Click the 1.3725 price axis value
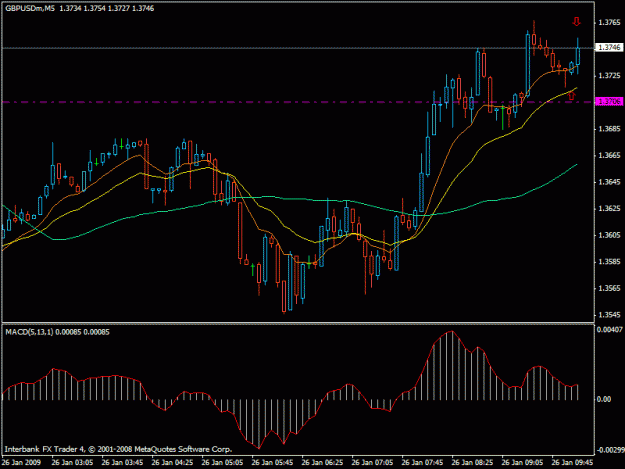Screen dimensions: 625x469 click(609, 75)
